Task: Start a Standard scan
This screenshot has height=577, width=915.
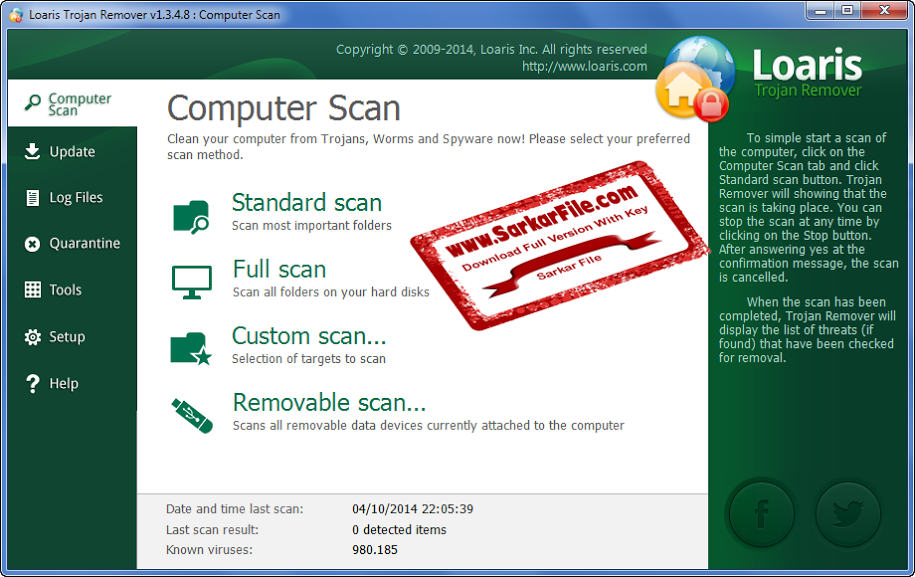Action: tap(307, 202)
